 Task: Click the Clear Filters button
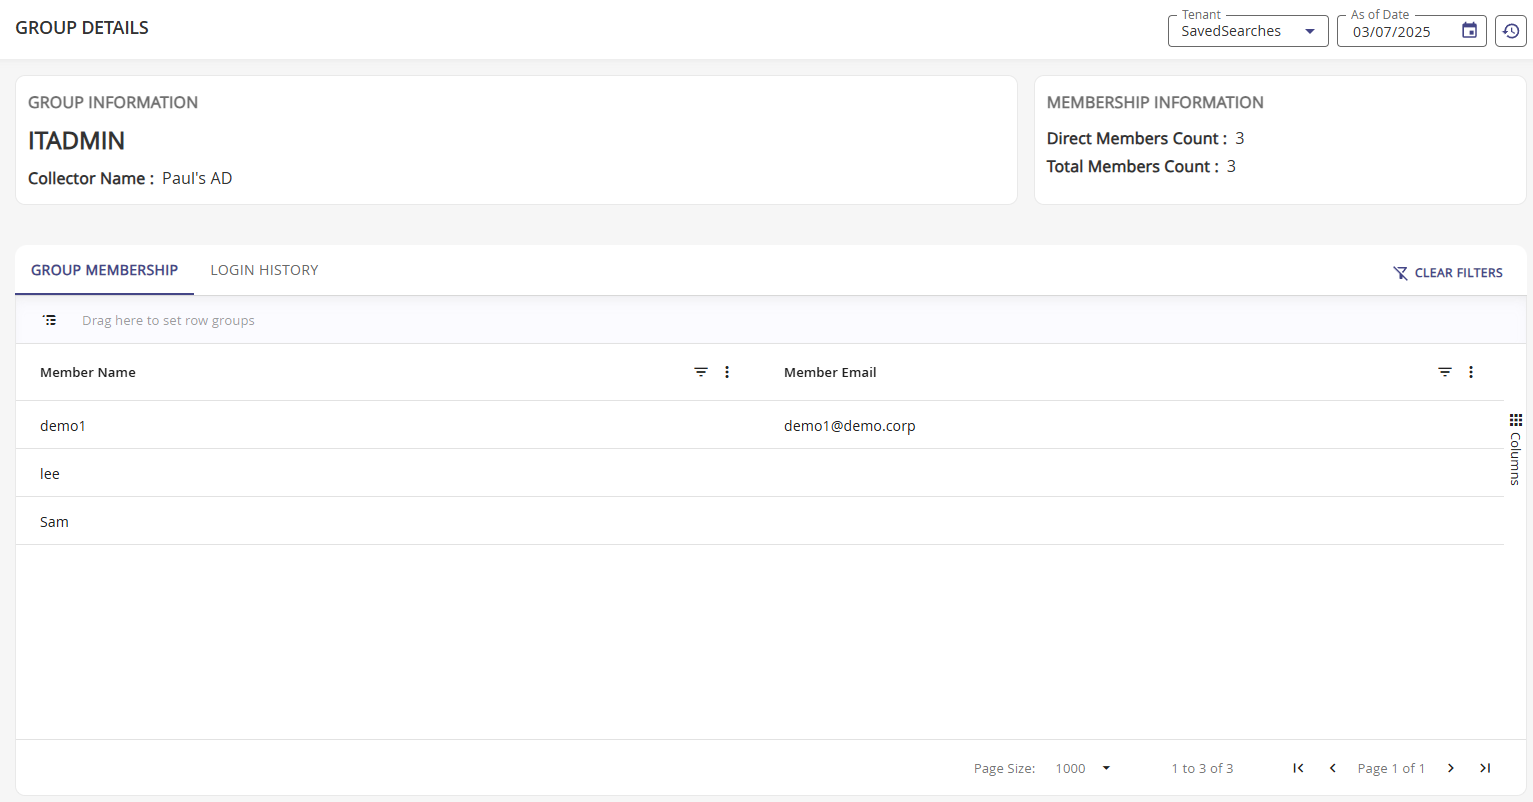click(x=1448, y=273)
